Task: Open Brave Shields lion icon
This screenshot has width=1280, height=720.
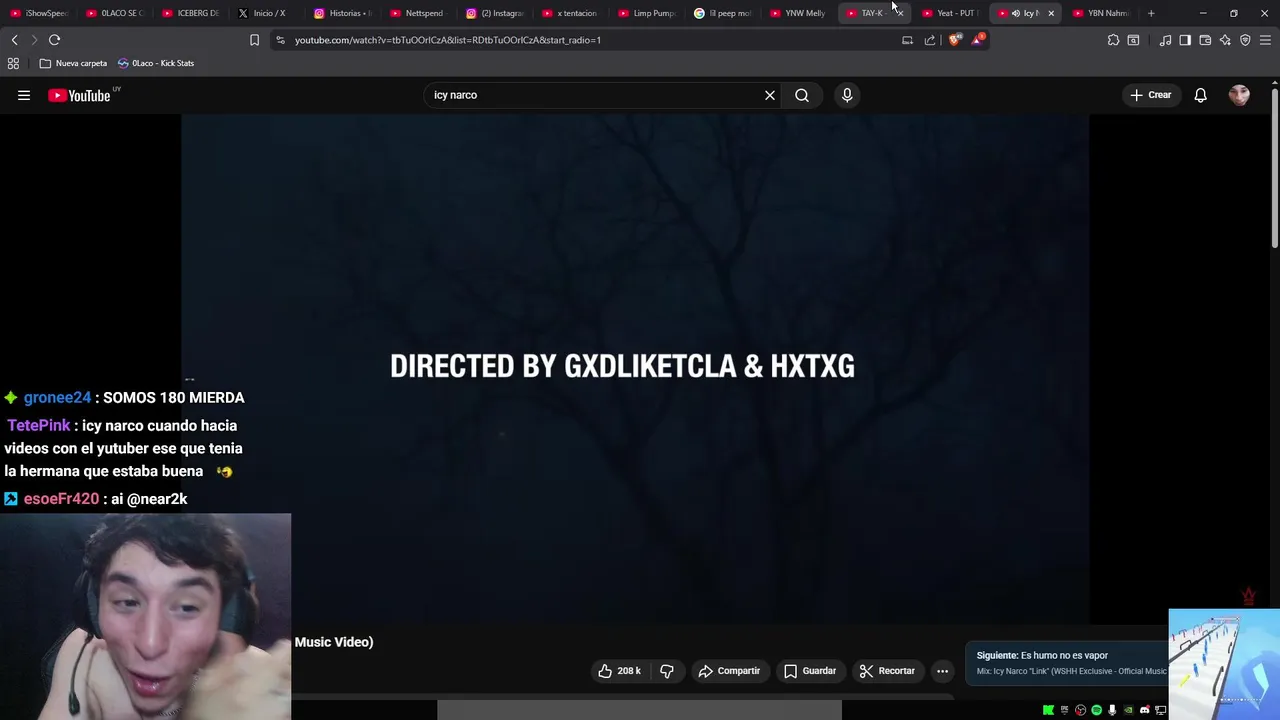Action: [955, 40]
